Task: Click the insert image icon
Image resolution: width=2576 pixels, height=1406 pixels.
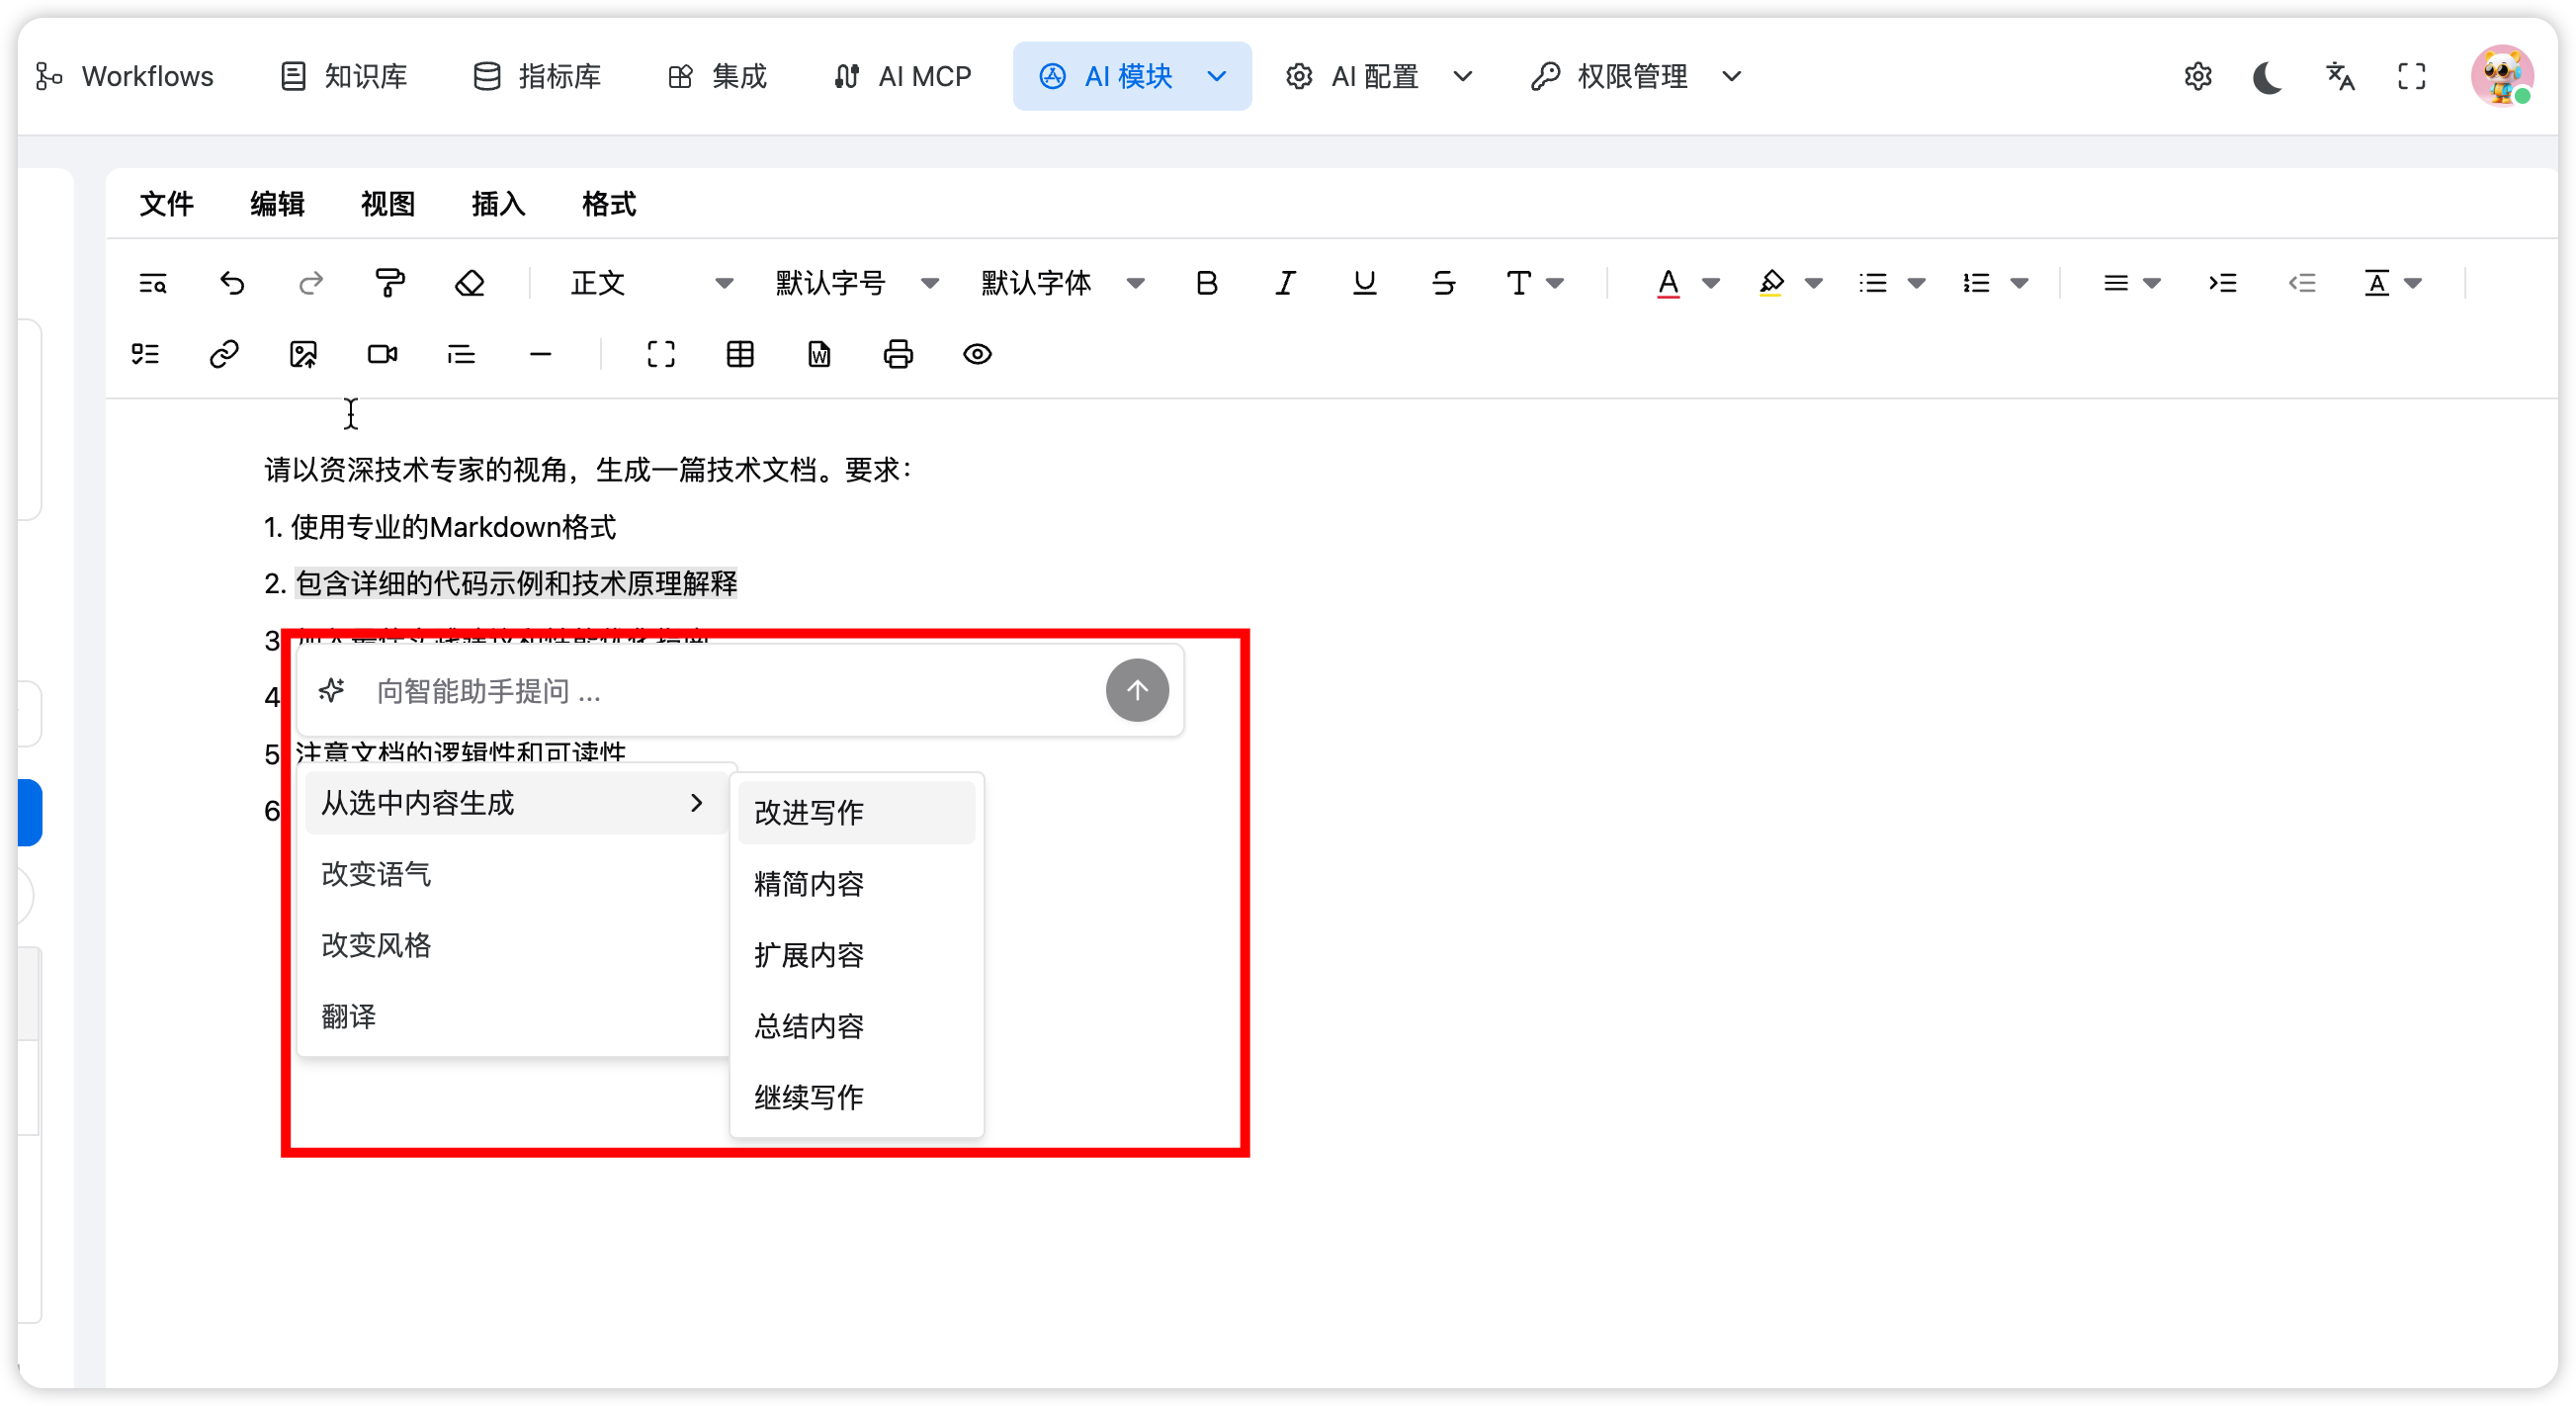Action: (x=303, y=354)
